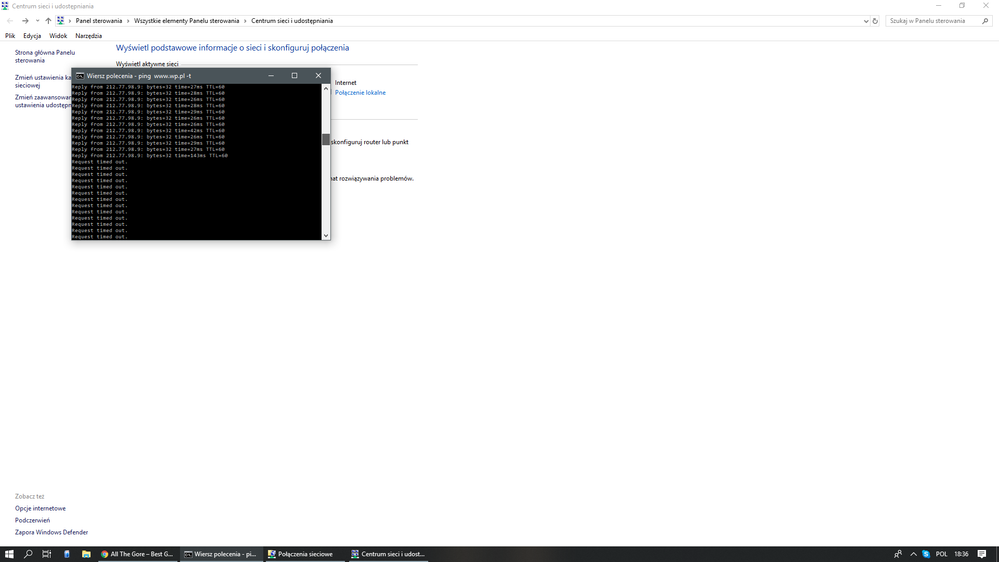Expand the recent locations dropdown arrow

[37, 20]
